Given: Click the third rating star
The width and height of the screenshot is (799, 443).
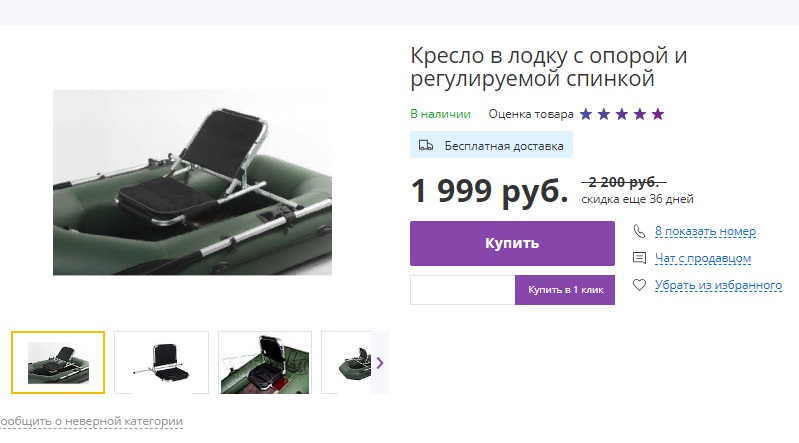Looking at the screenshot, I should 622,114.
